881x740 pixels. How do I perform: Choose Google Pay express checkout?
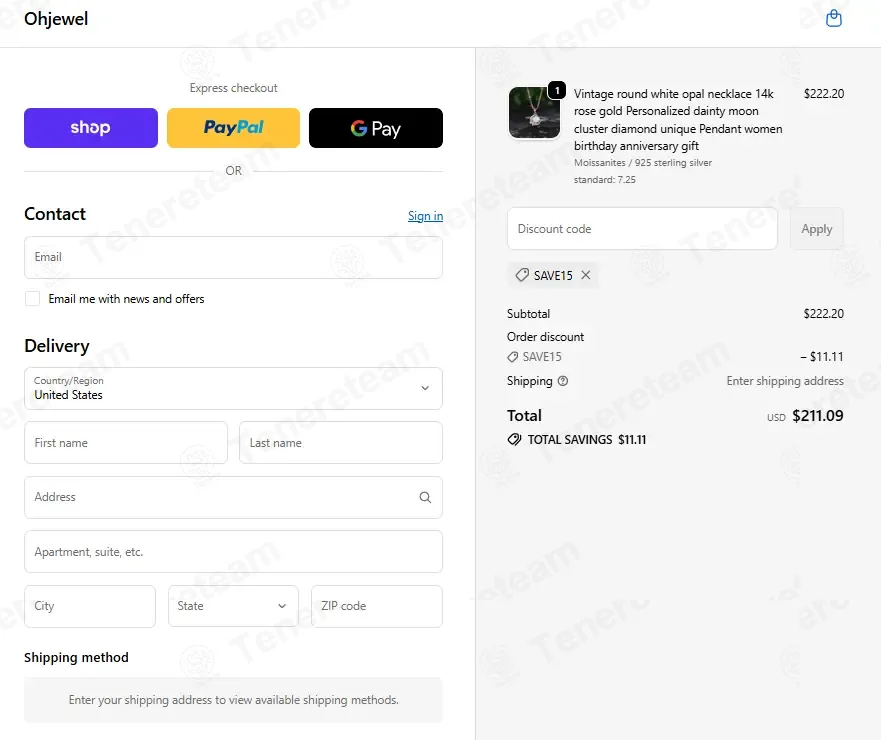(x=376, y=128)
